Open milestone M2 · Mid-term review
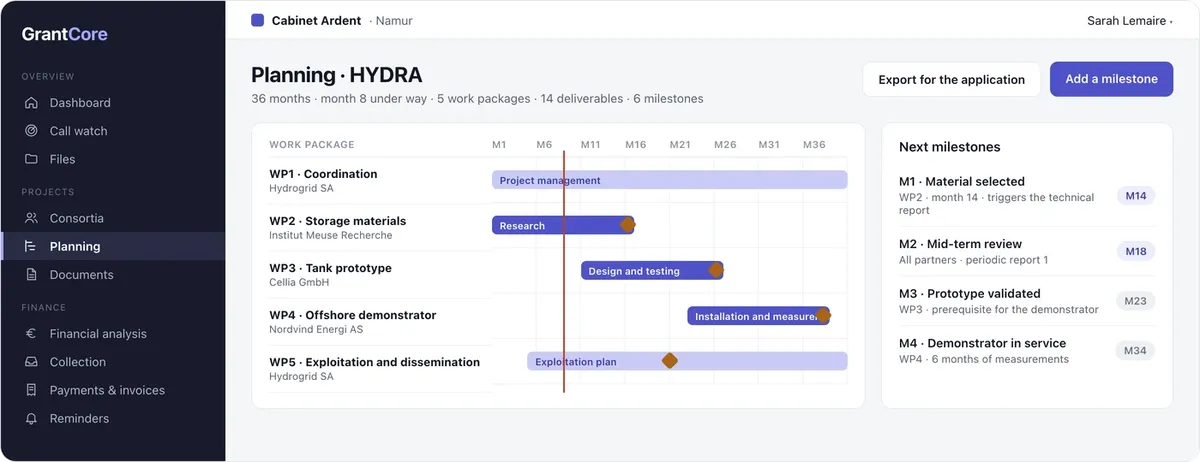Screen dimensions: 1200x462 (1027, 251)
